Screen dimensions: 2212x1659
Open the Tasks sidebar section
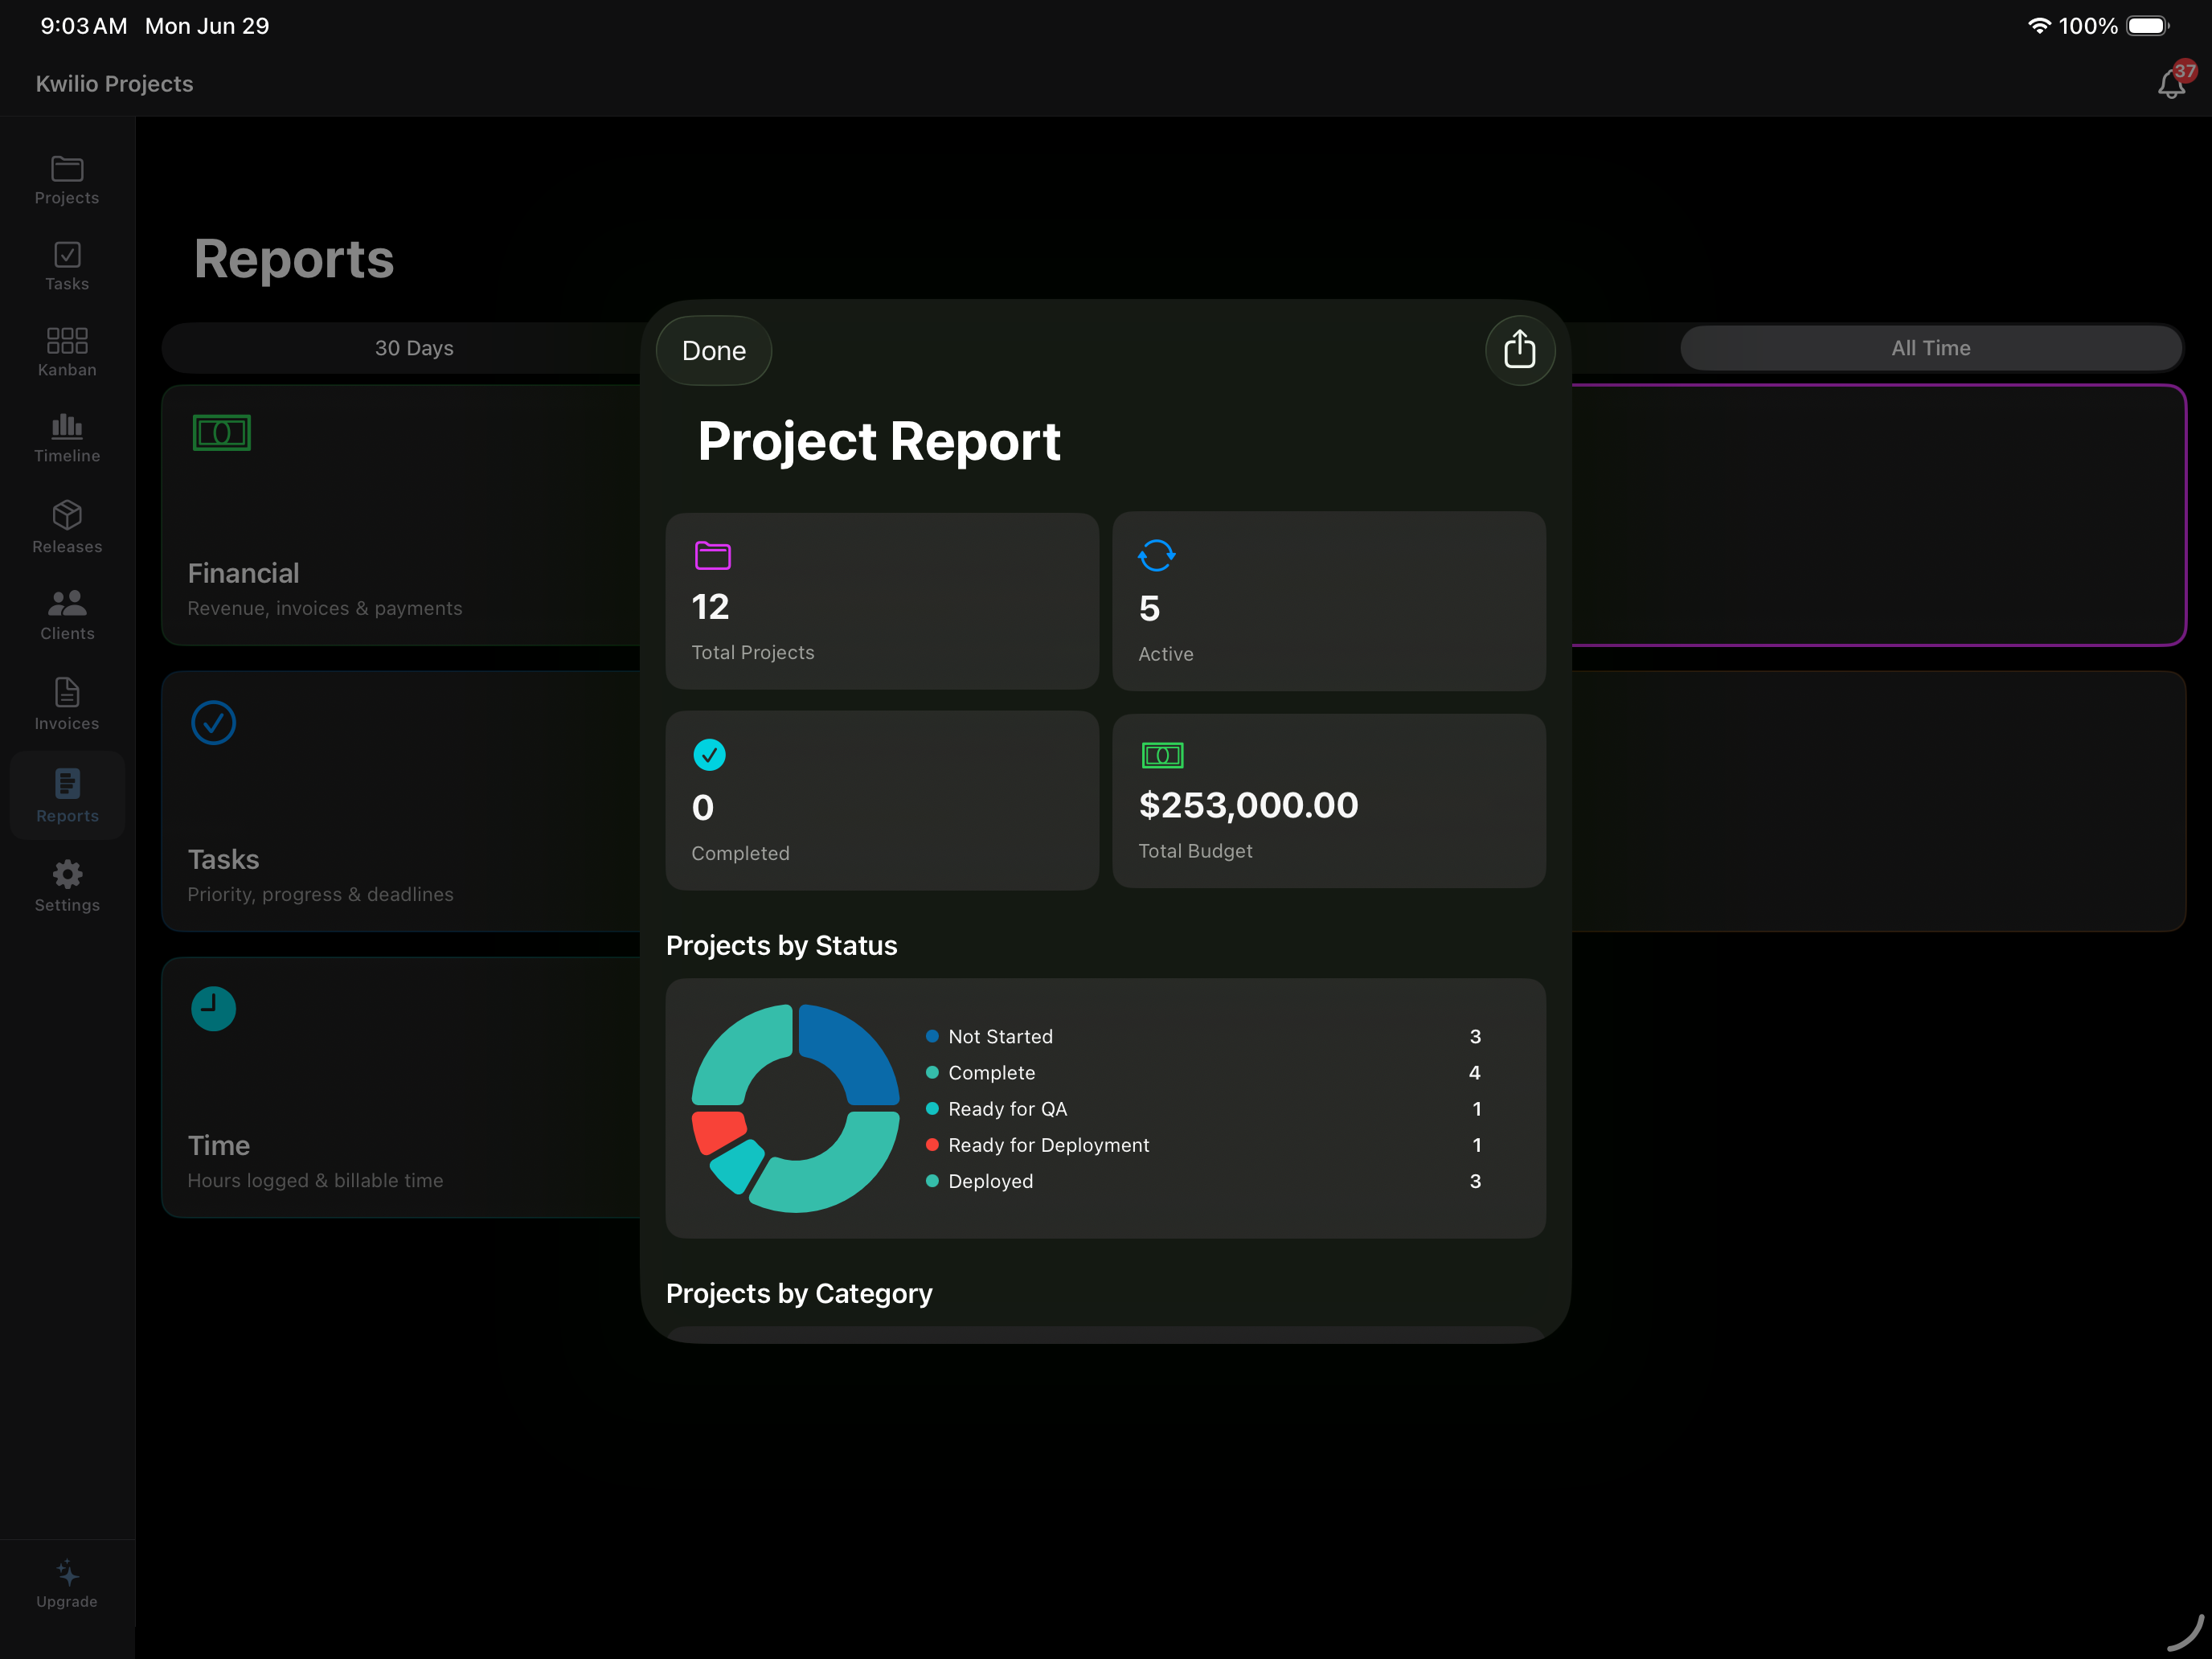[67, 267]
